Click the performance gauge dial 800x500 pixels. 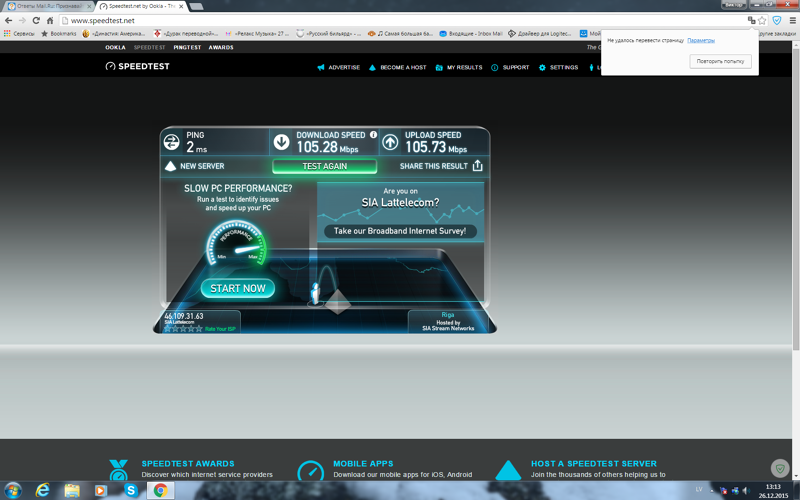pyautogui.click(x=236, y=243)
